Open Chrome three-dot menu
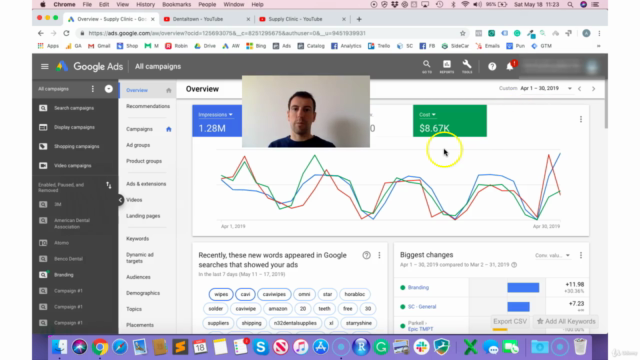 click(599, 33)
